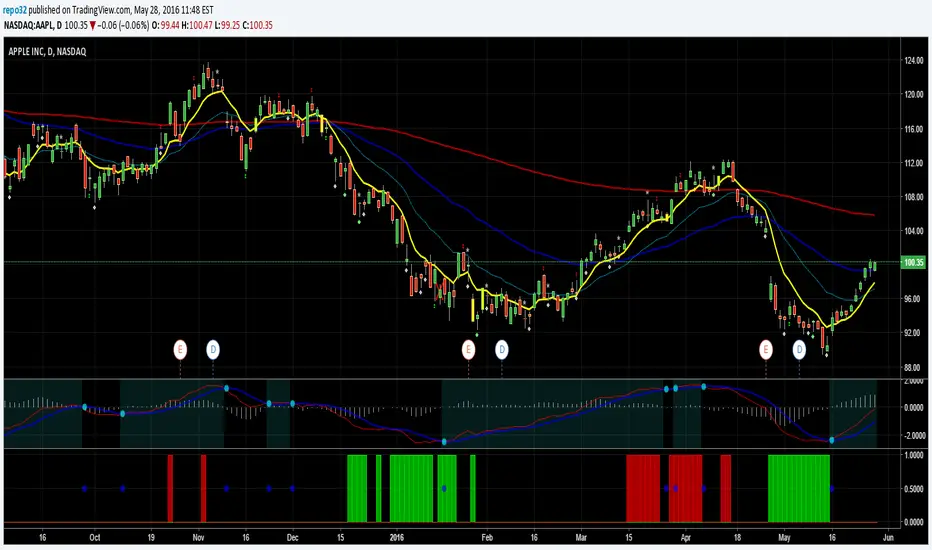Screen dimensions: 932x550
Task: Click the Close value C:100.35 in header
Action: (257, 25)
